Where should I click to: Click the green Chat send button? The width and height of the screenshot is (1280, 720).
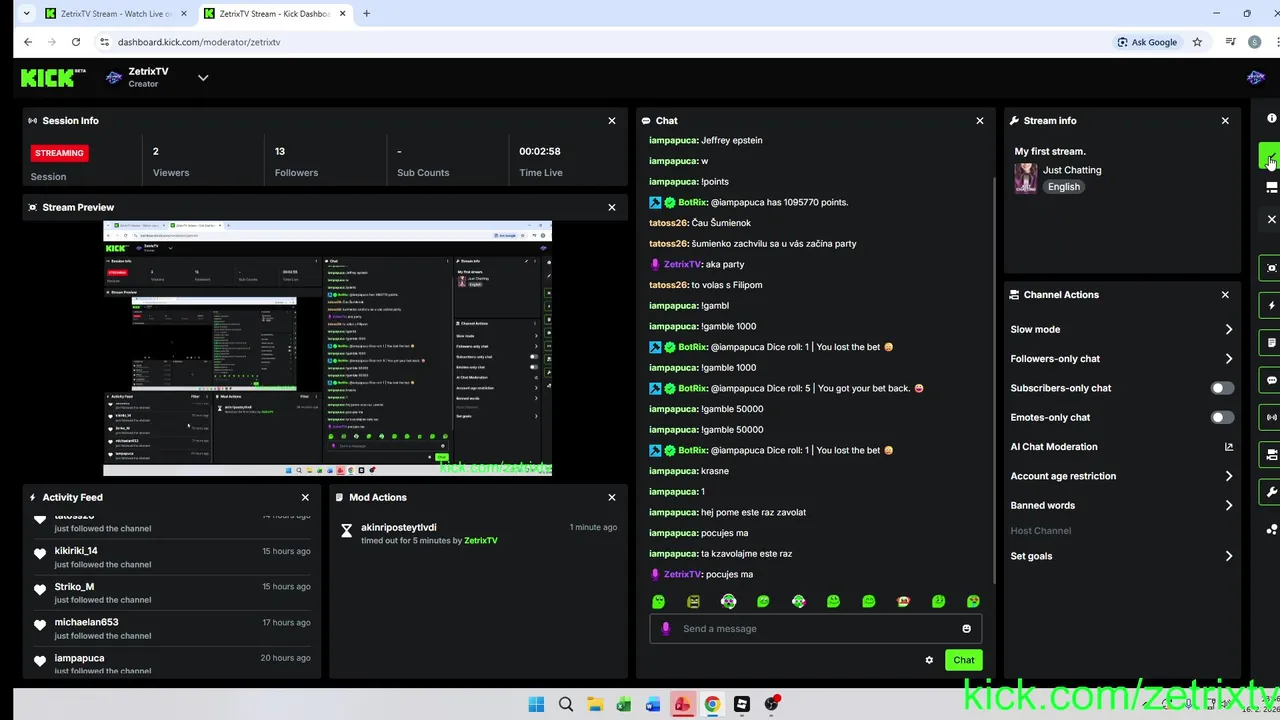coord(964,660)
